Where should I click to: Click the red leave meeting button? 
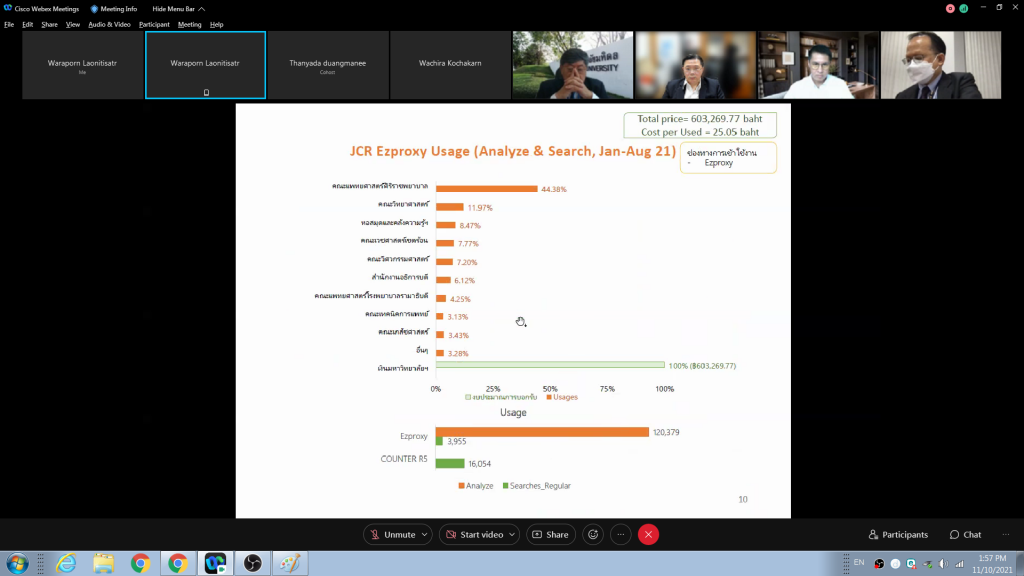(x=648, y=535)
